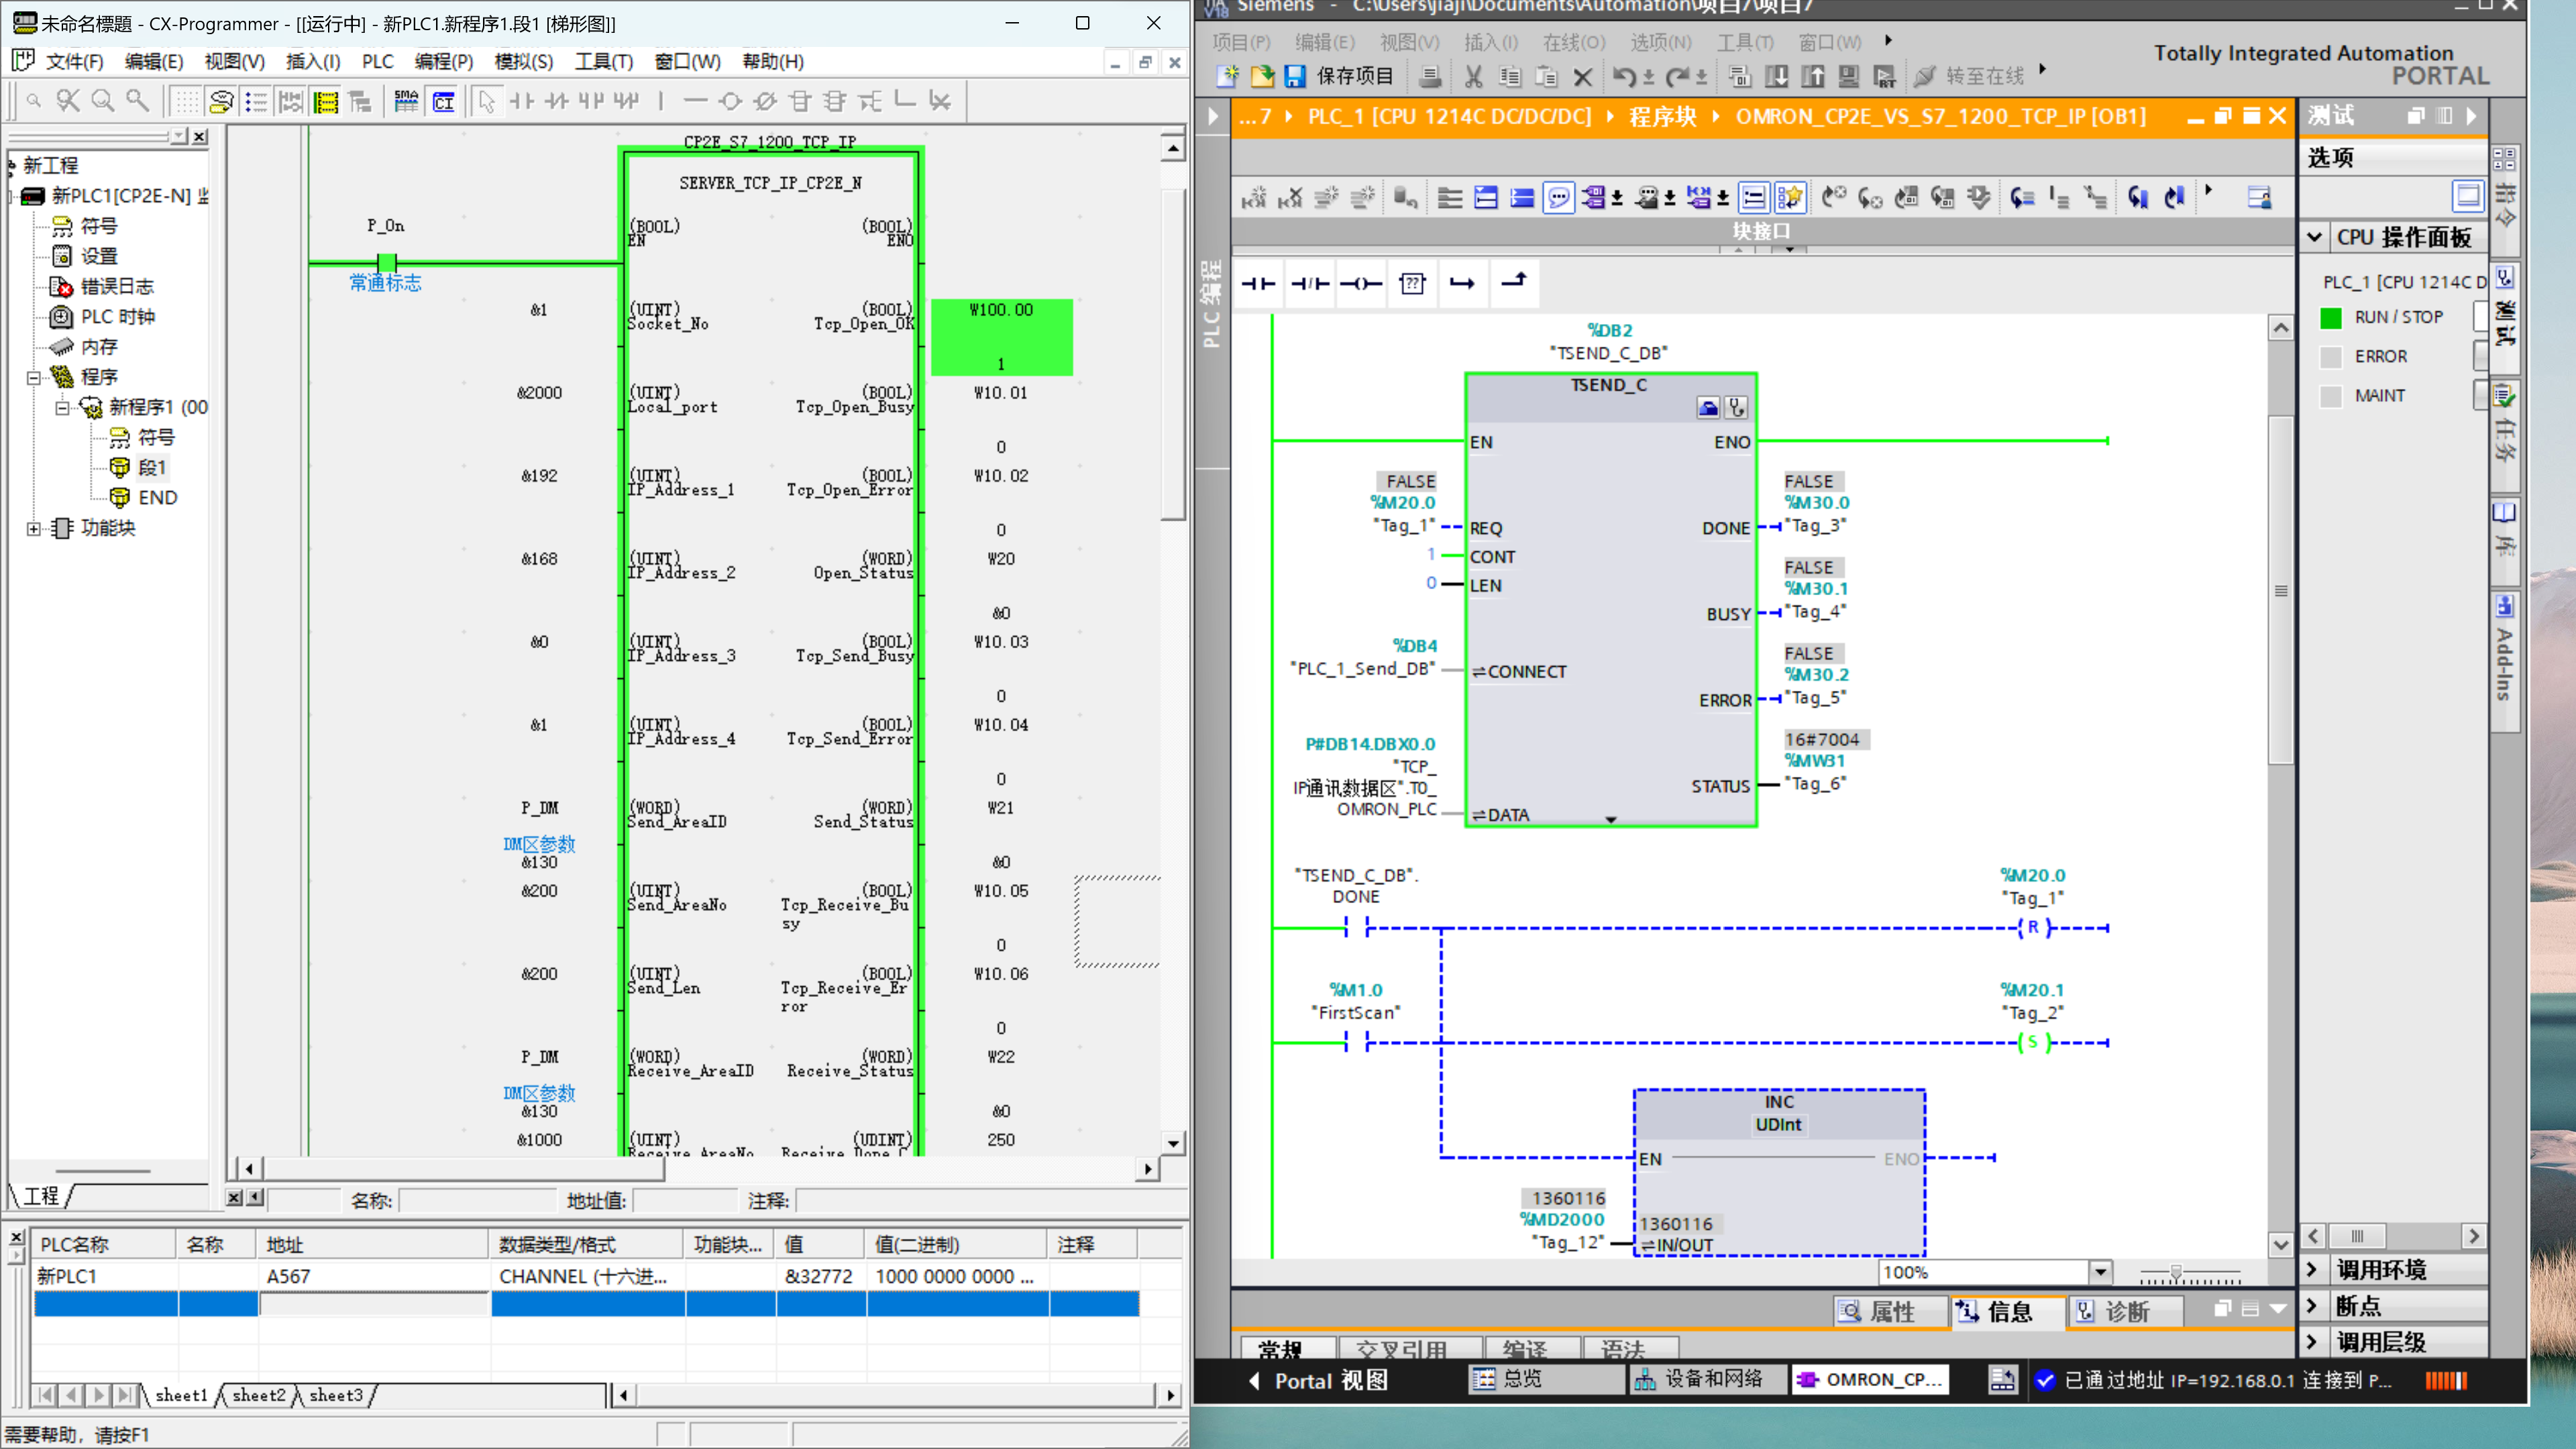
Task: Insert a normally open contact in TIA
Action: [x=1258, y=284]
